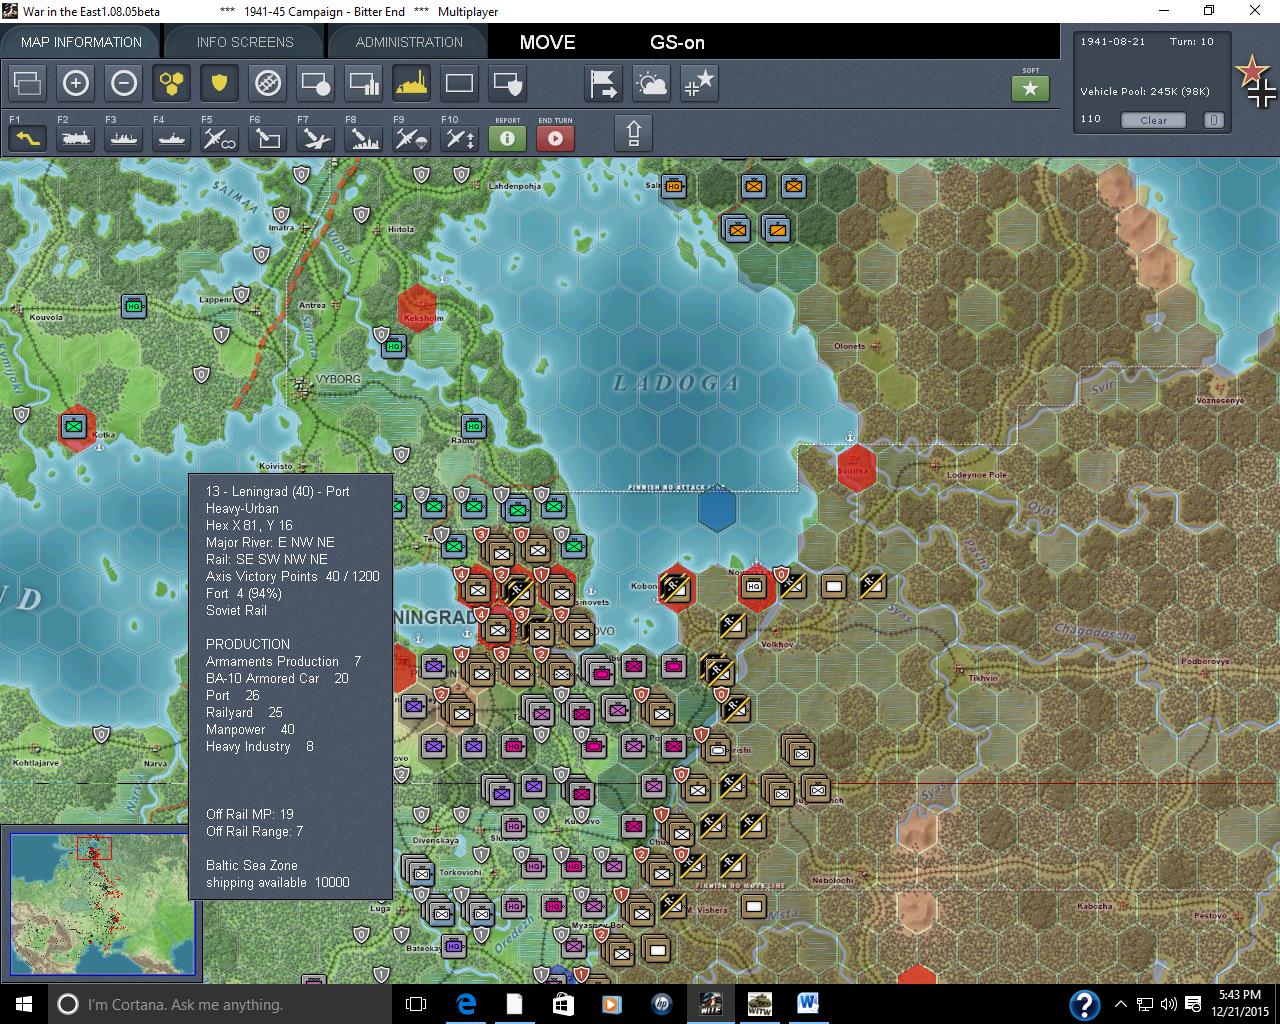Screen dimensions: 1280x1024
Task: Select the green unit on red hex near Kotka
Action: click(x=74, y=426)
